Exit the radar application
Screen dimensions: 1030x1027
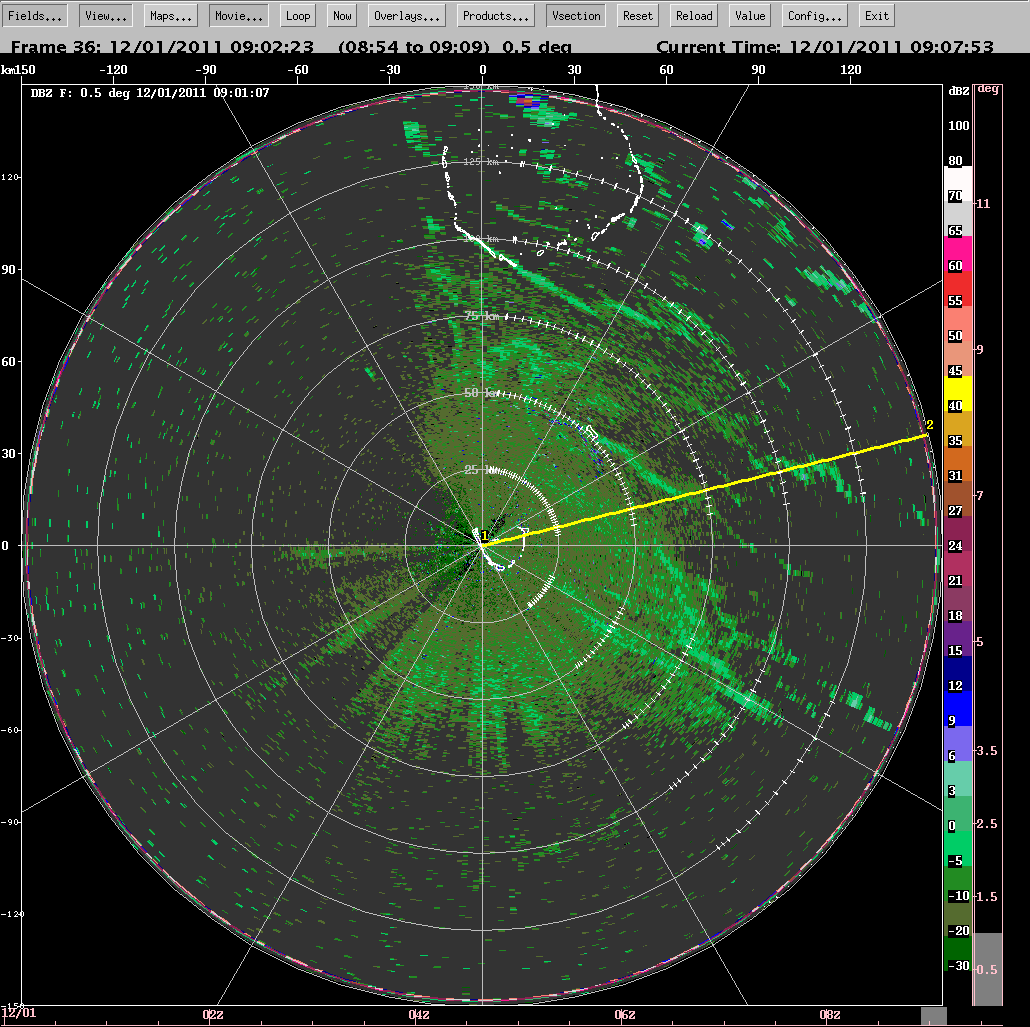click(x=876, y=15)
